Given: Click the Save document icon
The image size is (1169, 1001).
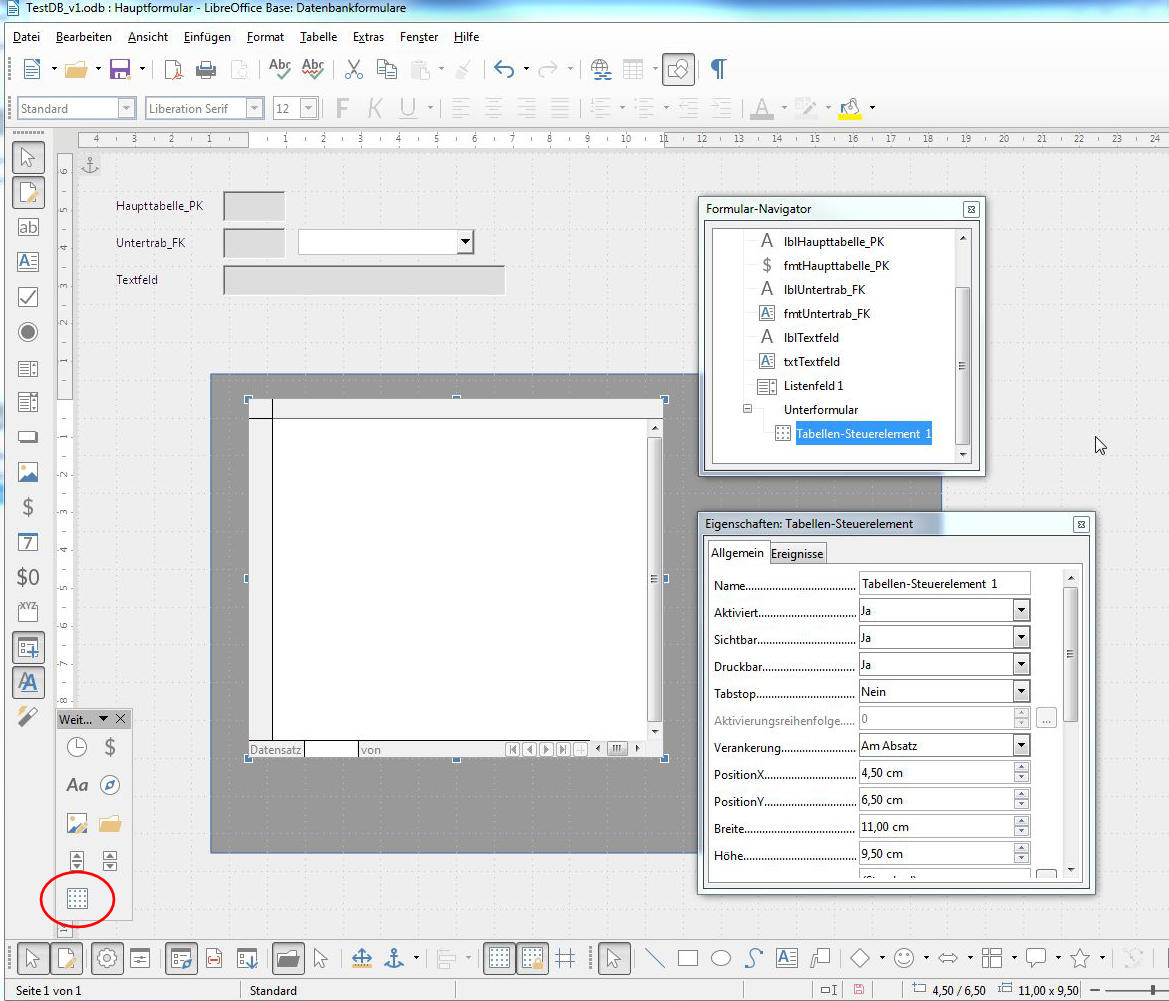Looking at the screenshot, I should pyautogui.click(x=120, y=69).
